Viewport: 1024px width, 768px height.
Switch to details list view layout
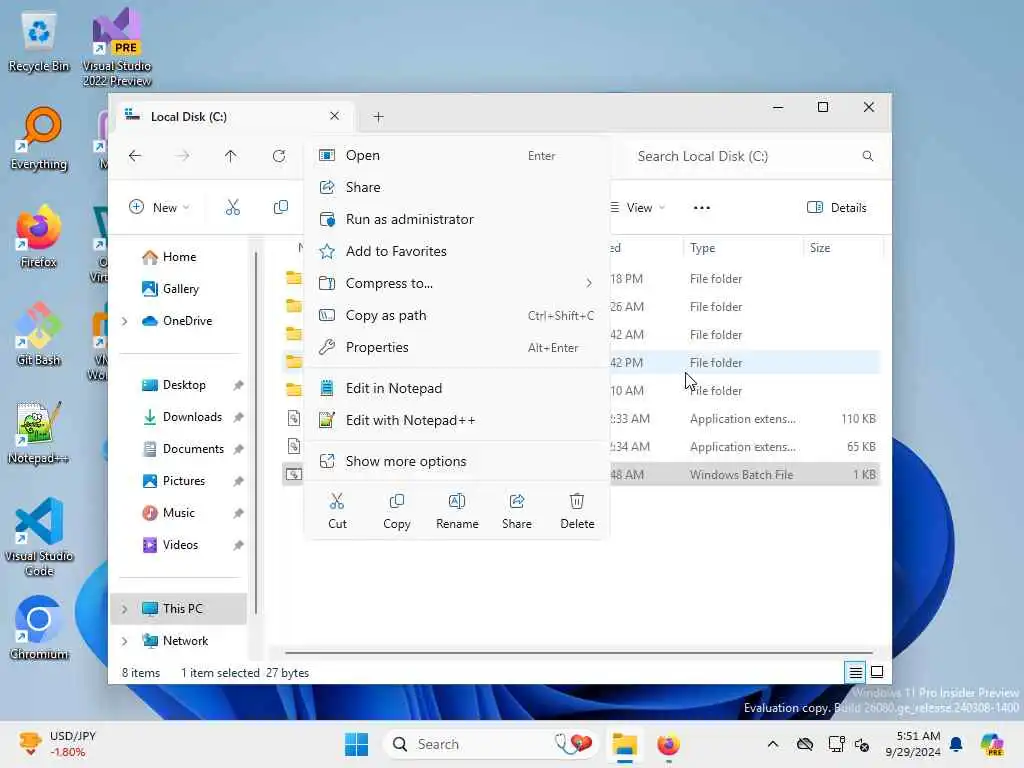[856, 672]
